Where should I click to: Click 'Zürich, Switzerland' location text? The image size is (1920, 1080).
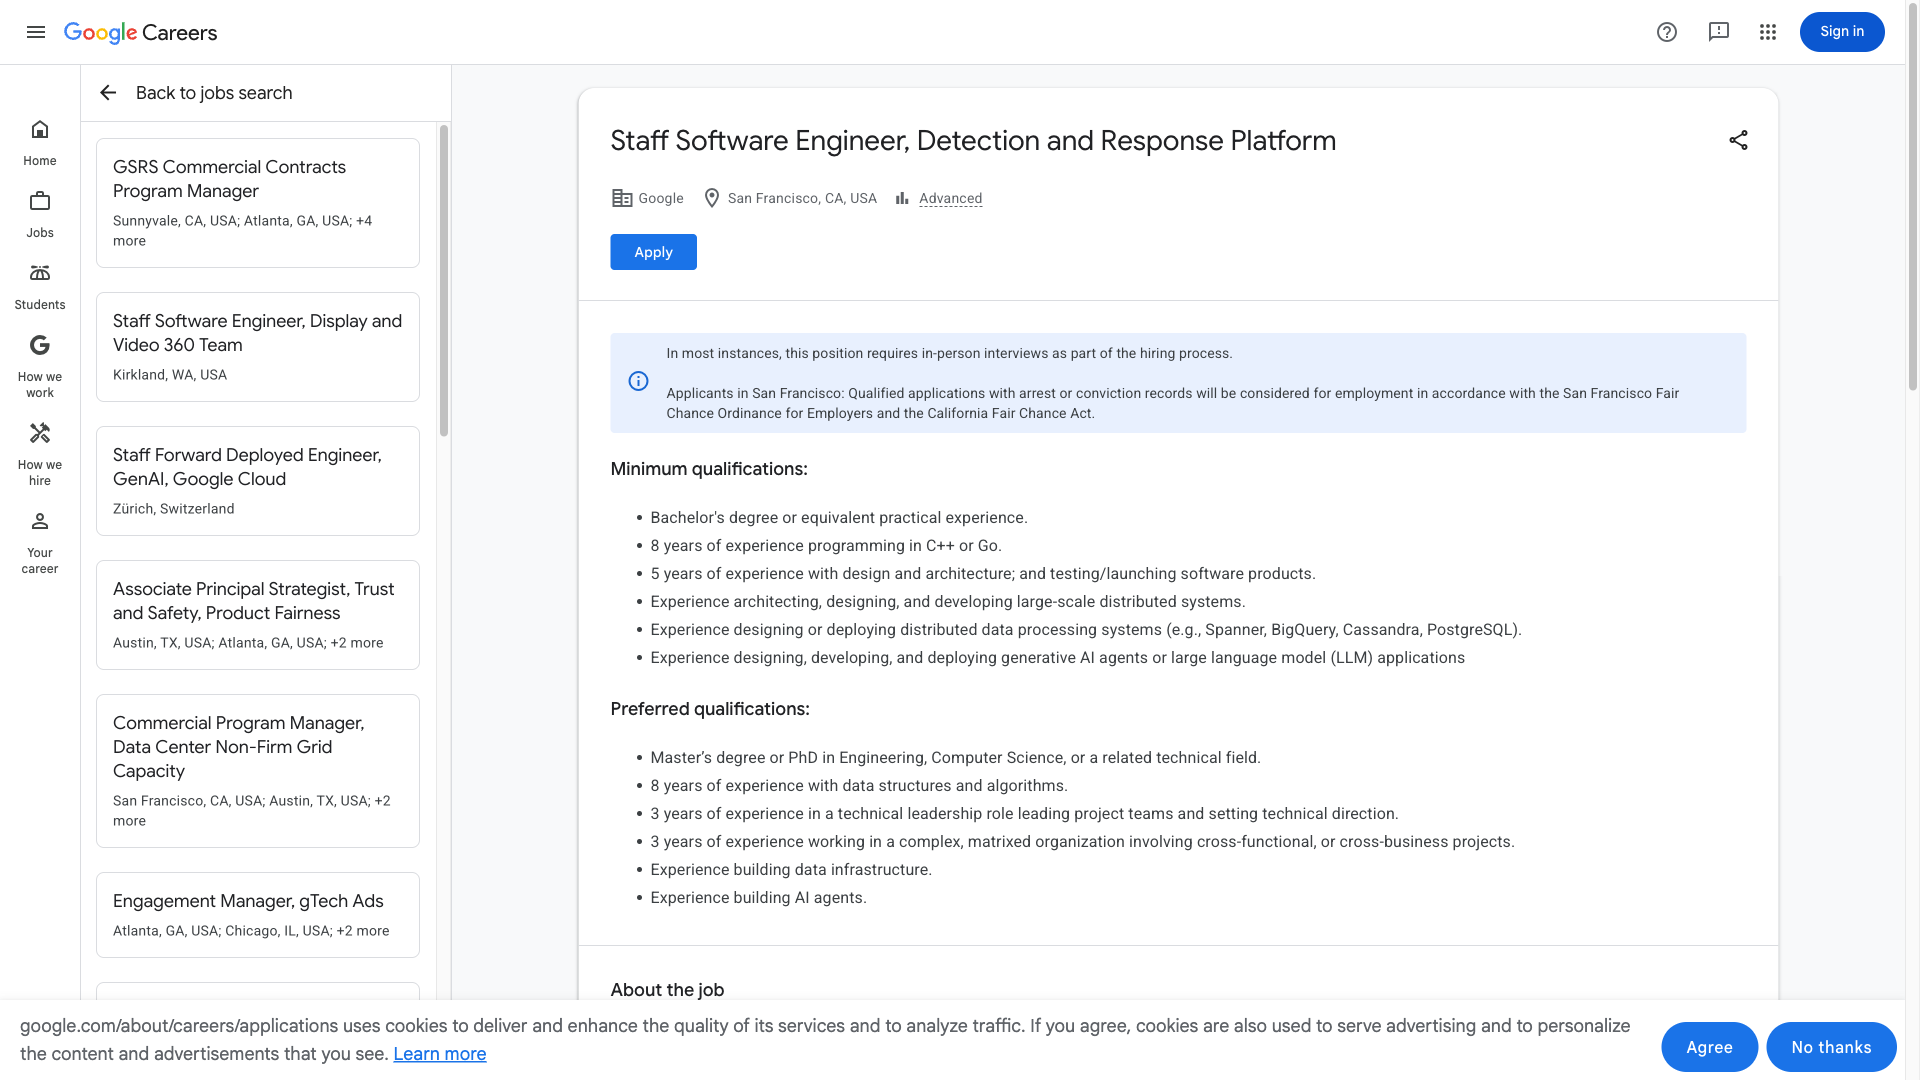(x=174, y=509)
